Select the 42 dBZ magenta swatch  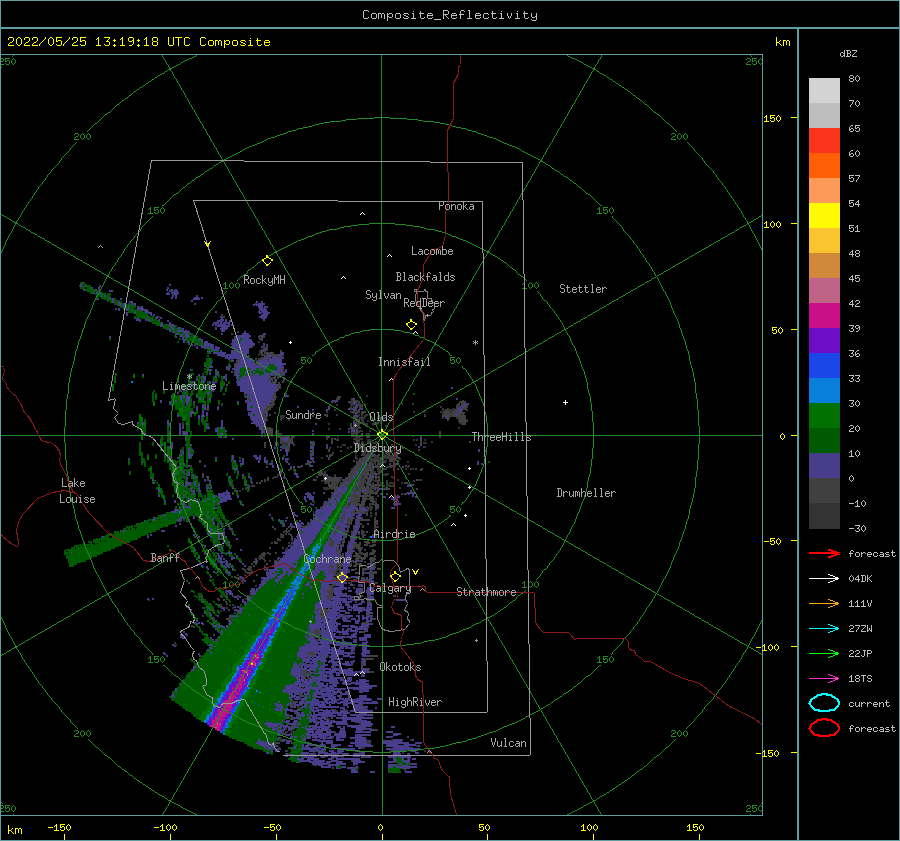click(824, 316)
